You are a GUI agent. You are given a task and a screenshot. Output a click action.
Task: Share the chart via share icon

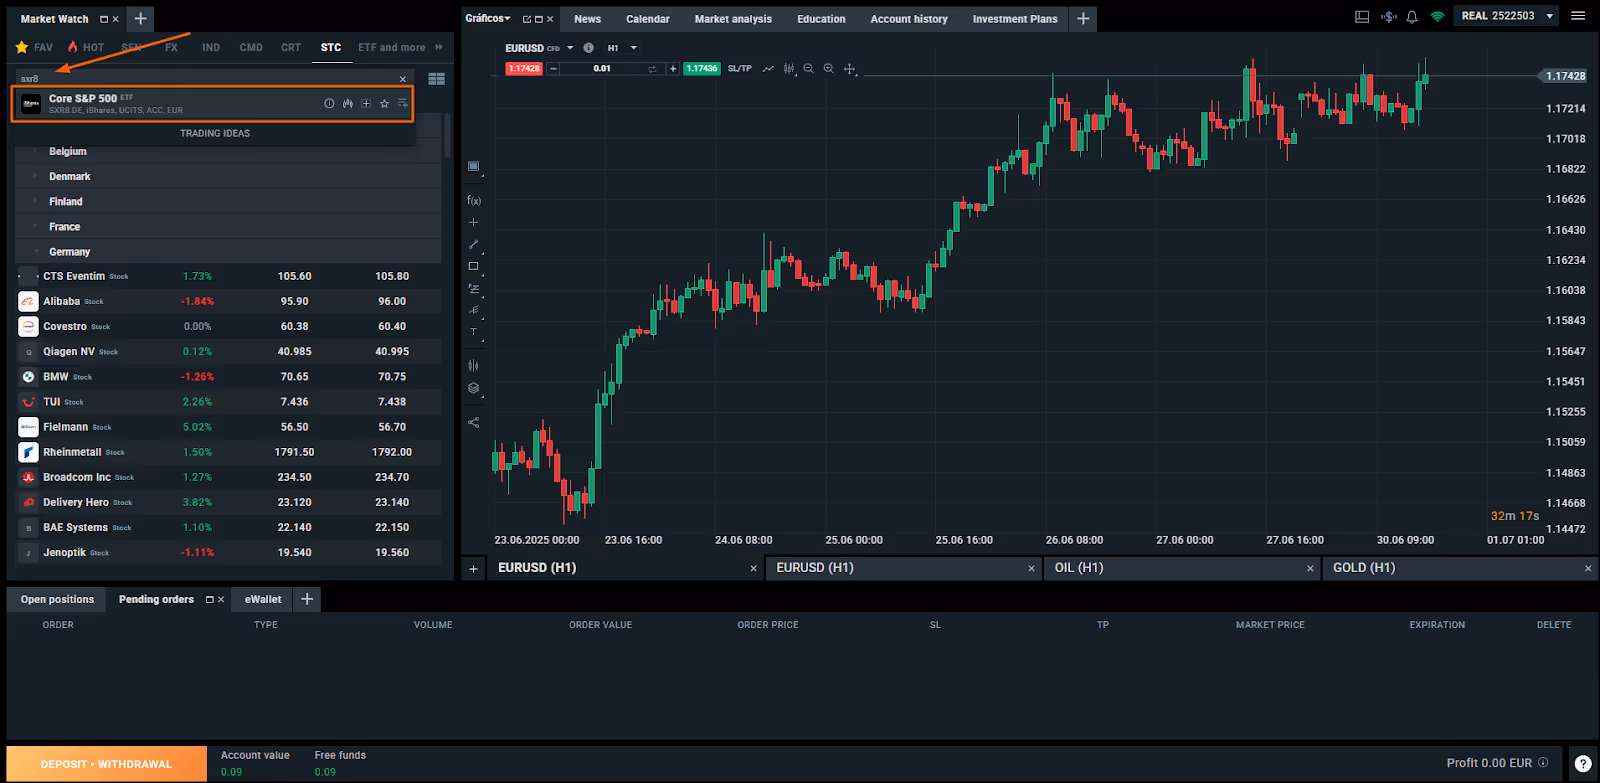474,422
